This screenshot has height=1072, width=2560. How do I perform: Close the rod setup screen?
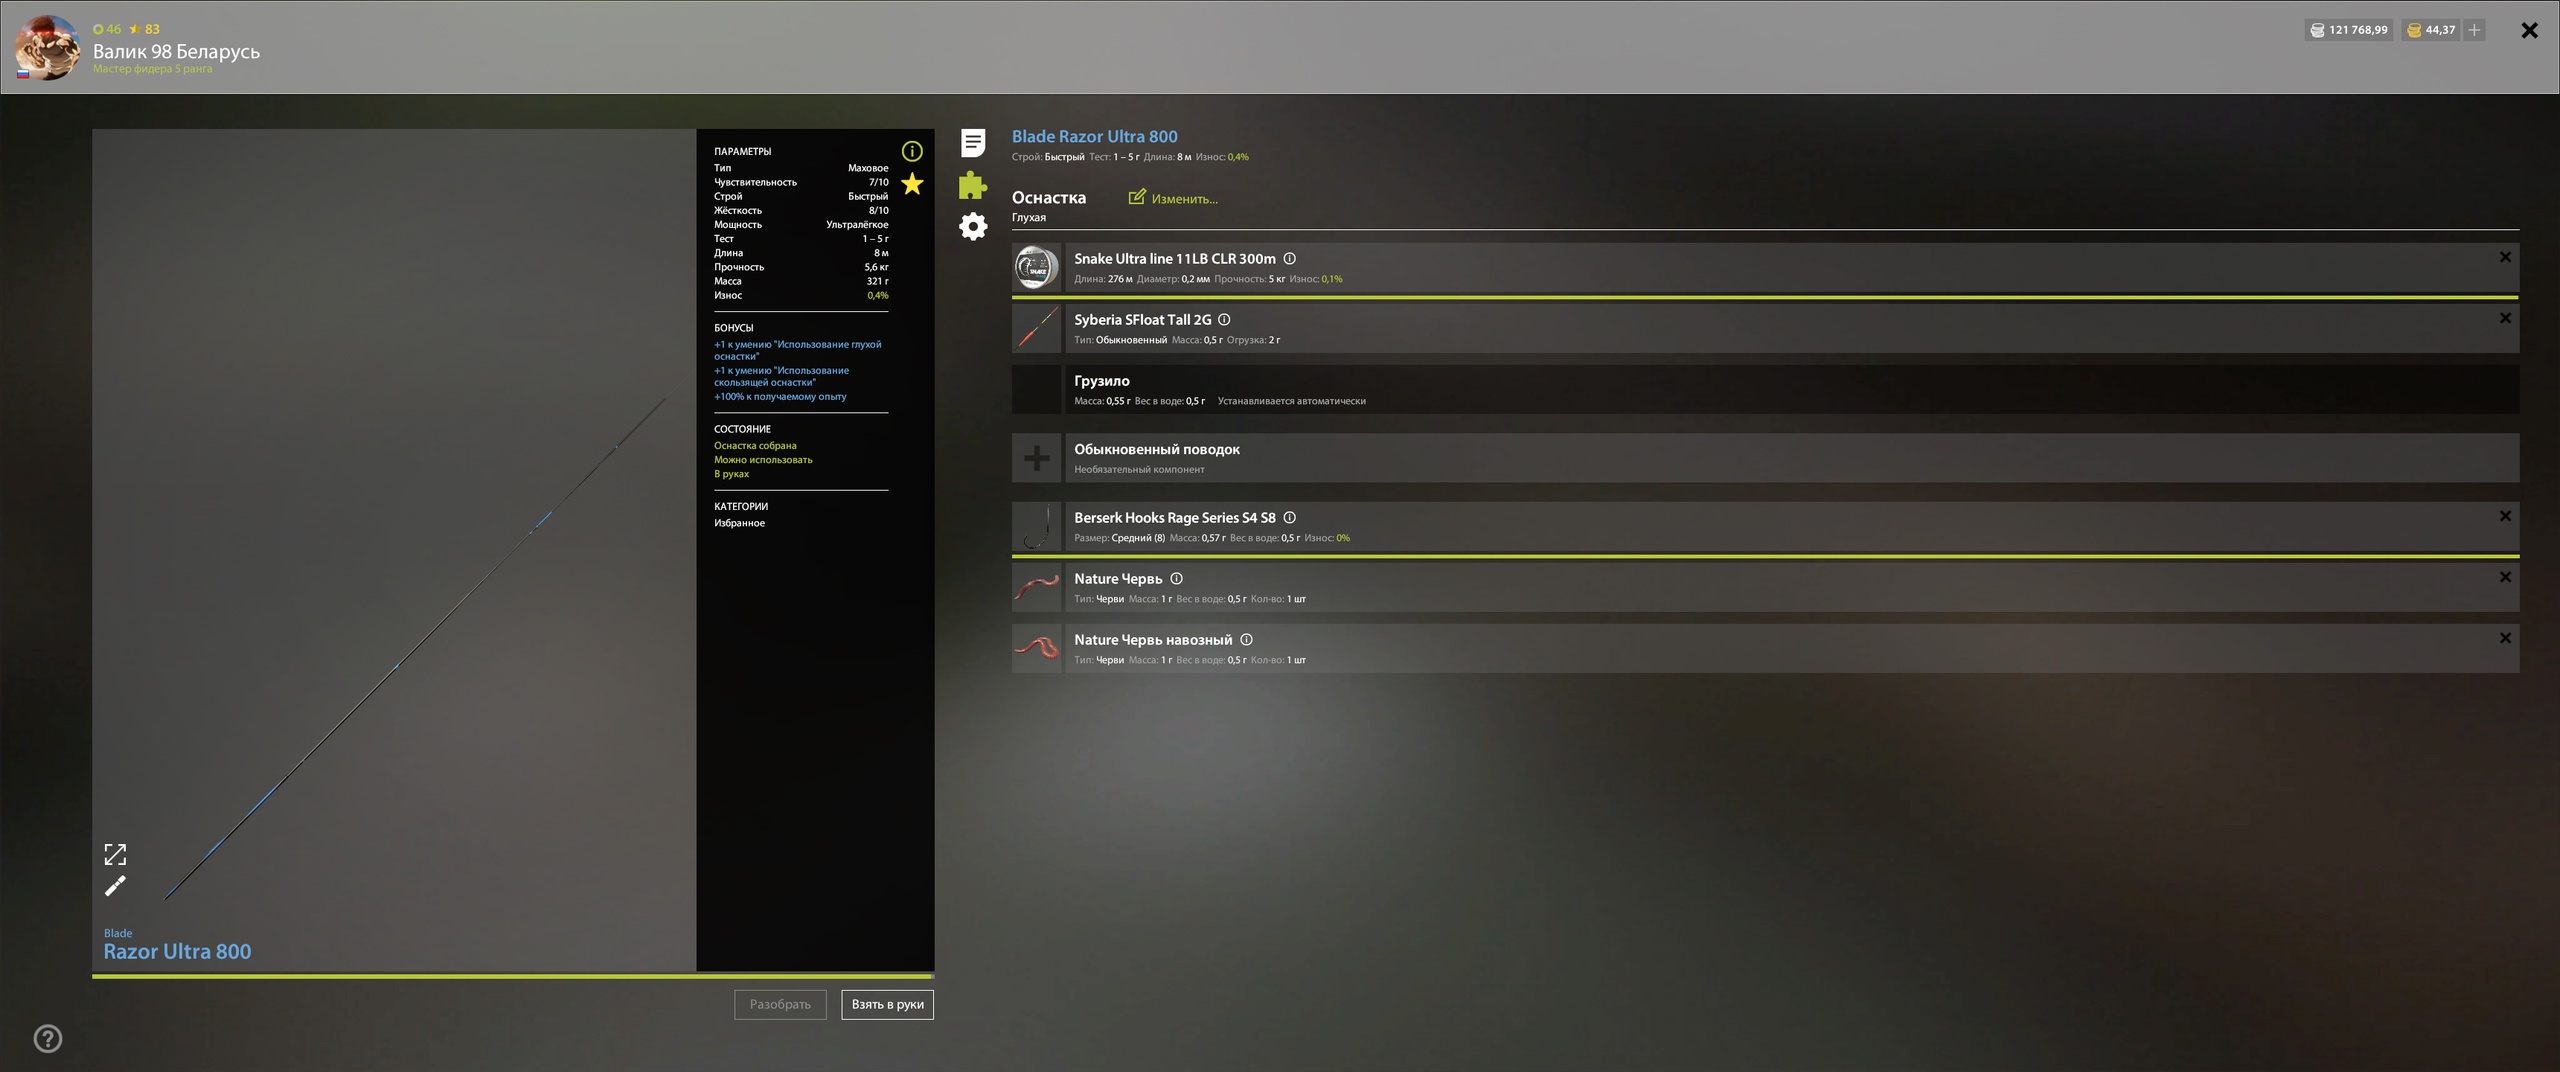pyautogui.click(x=2529, y=30)
